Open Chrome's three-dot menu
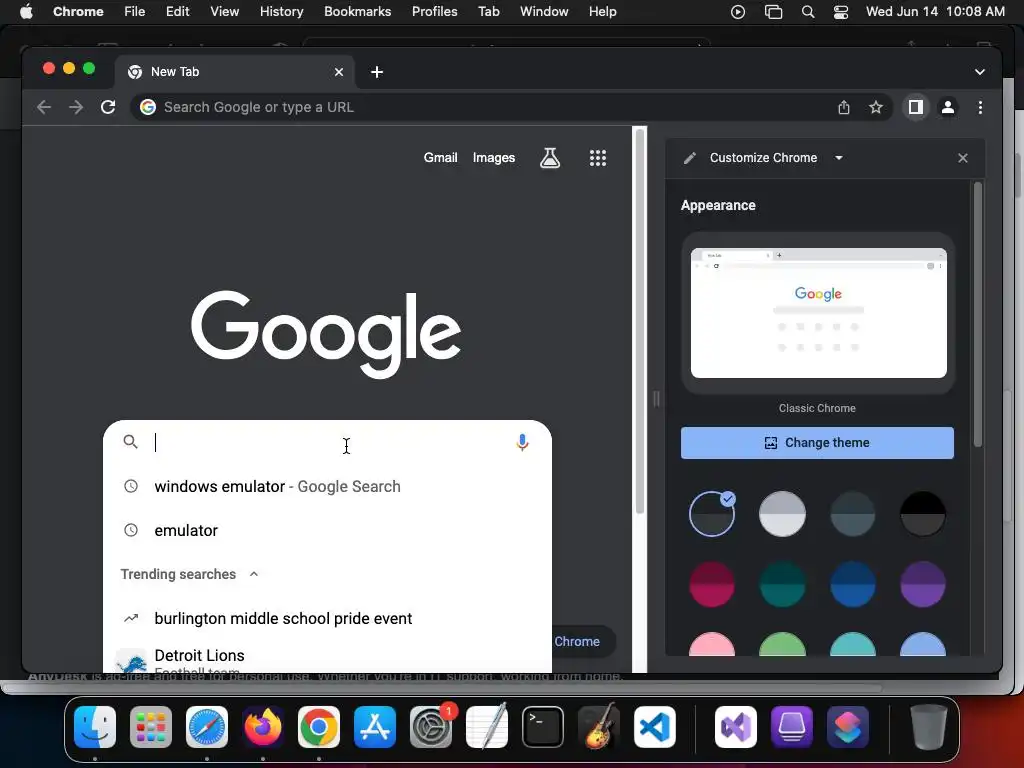 click(x=980, y=107)
